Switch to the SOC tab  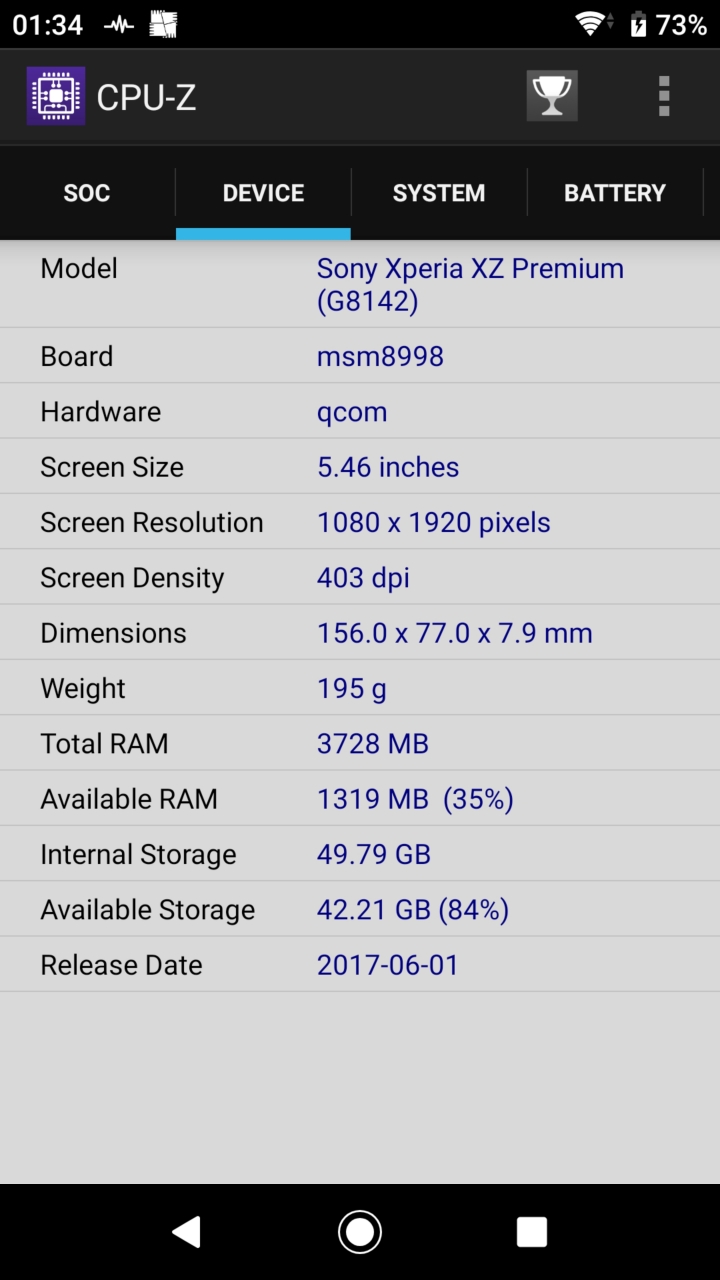[x=87, y=193]
